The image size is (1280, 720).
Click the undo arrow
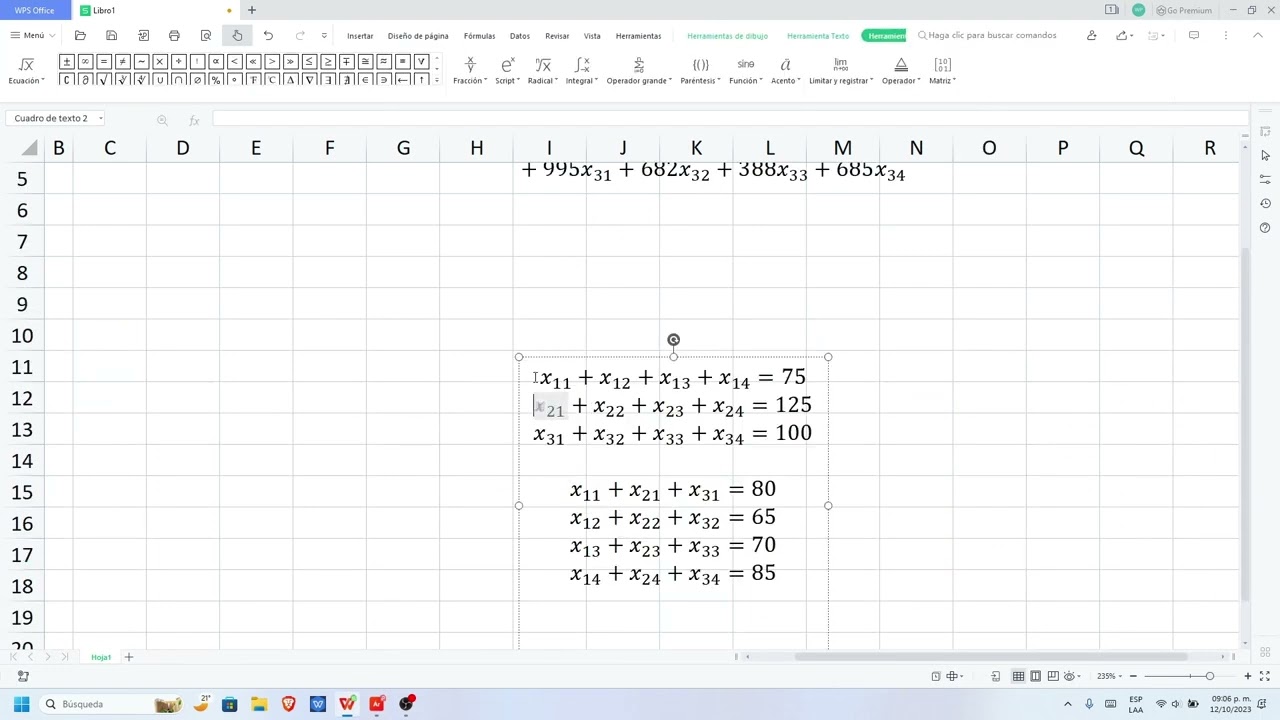(x=268, y=35)
